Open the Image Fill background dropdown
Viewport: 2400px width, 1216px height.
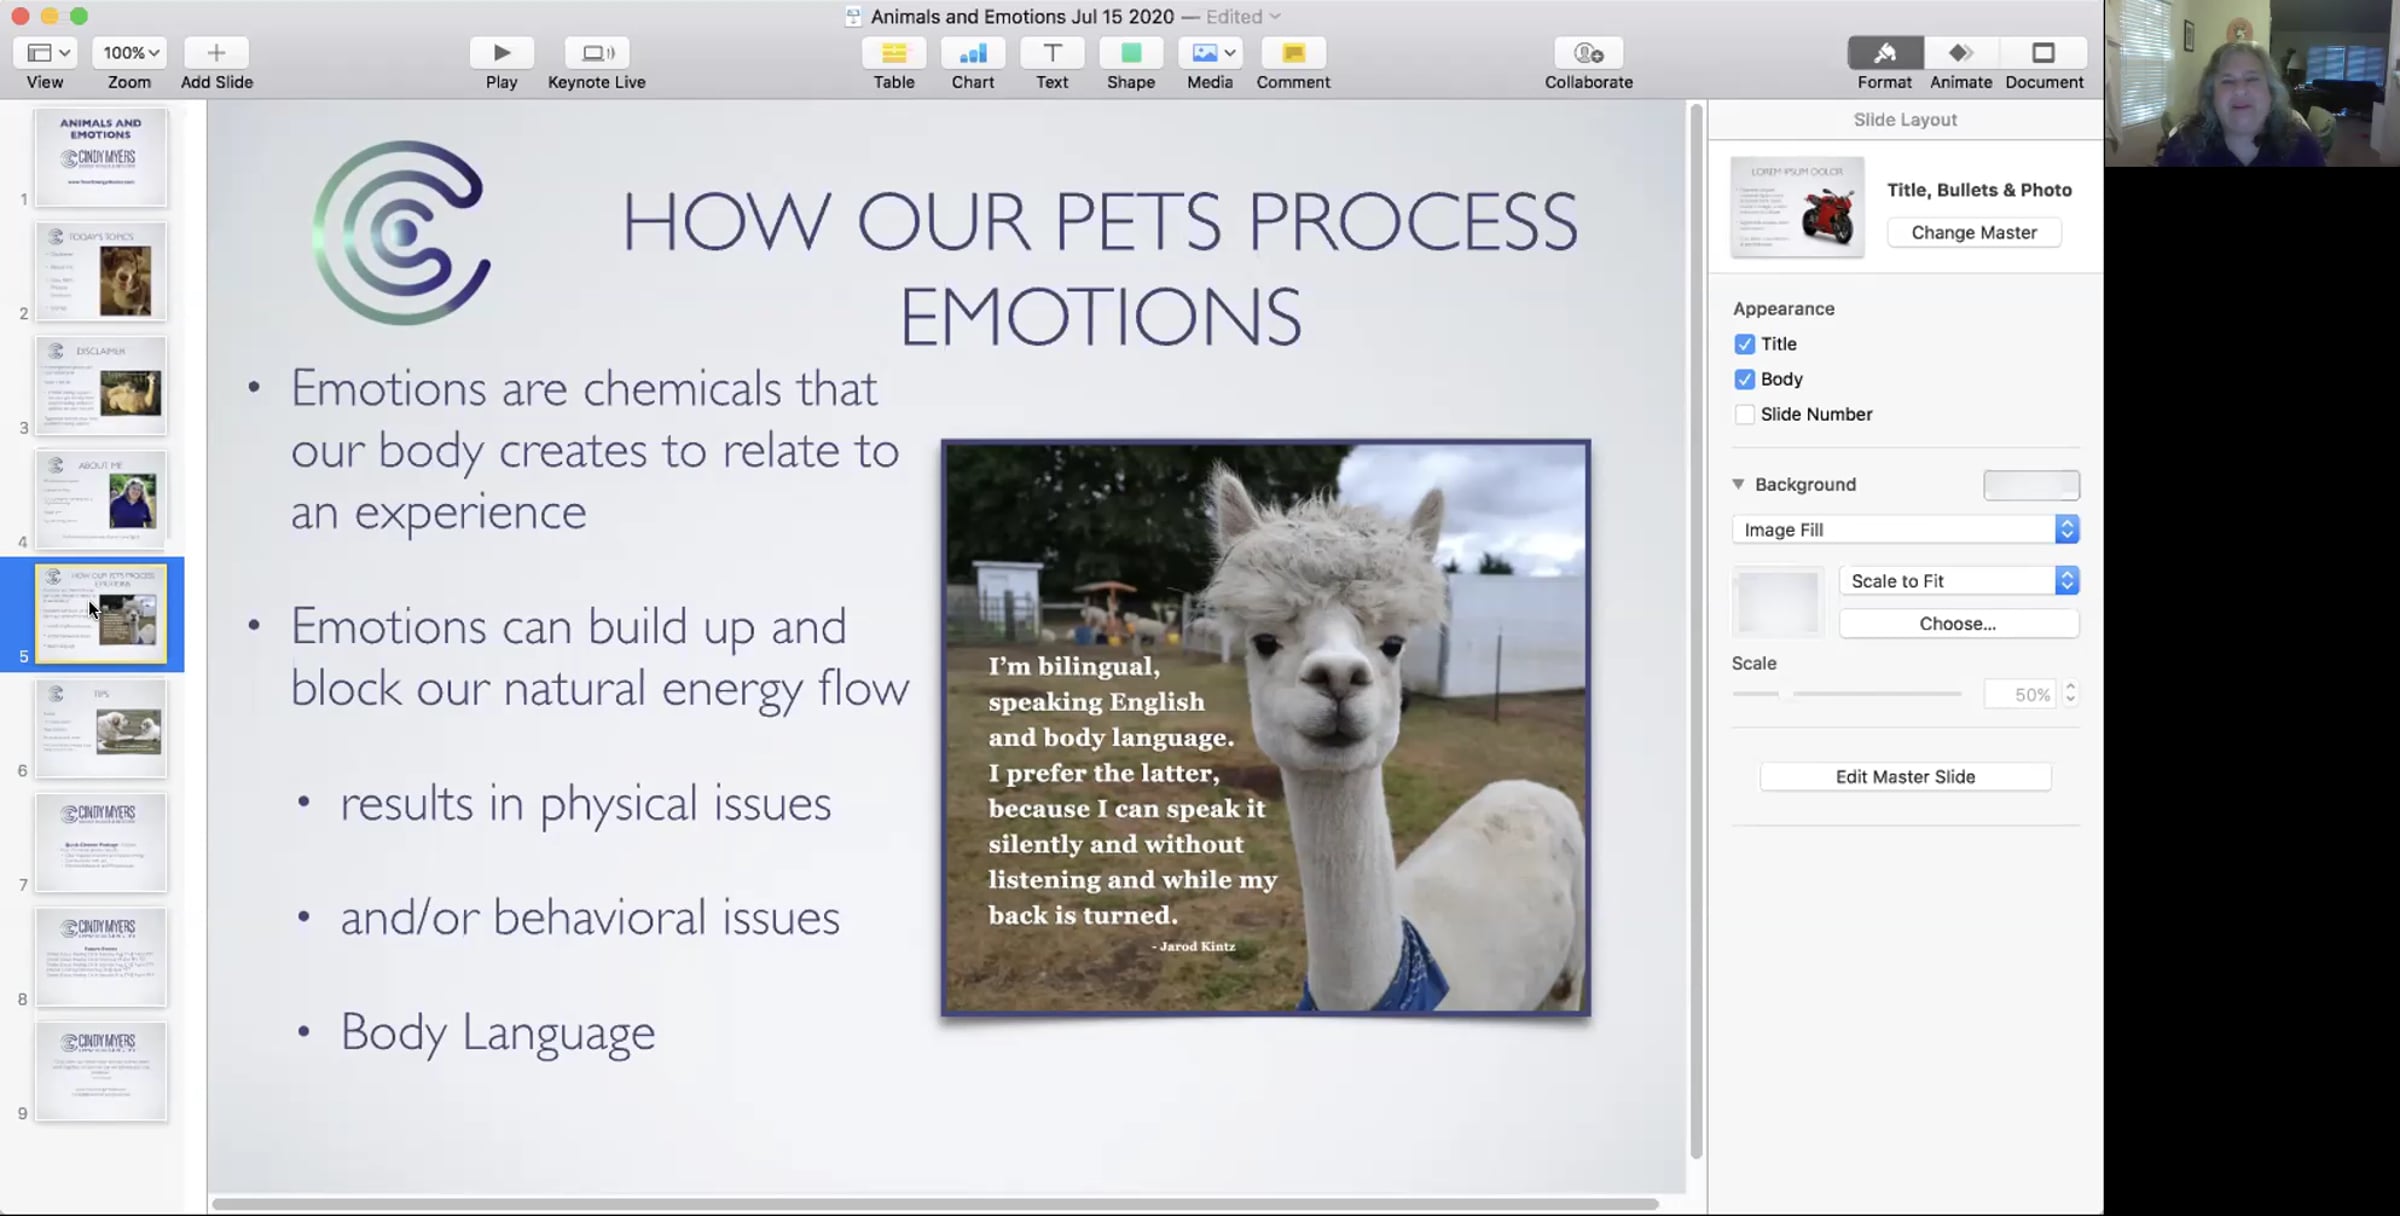(1905, 529)
